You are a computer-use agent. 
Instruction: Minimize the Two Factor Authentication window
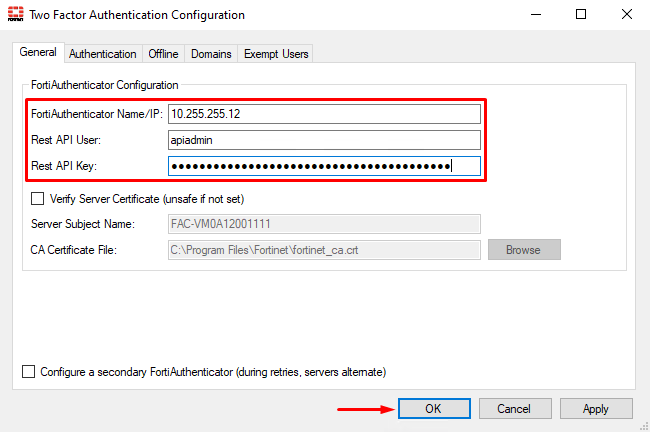point(536,15)
